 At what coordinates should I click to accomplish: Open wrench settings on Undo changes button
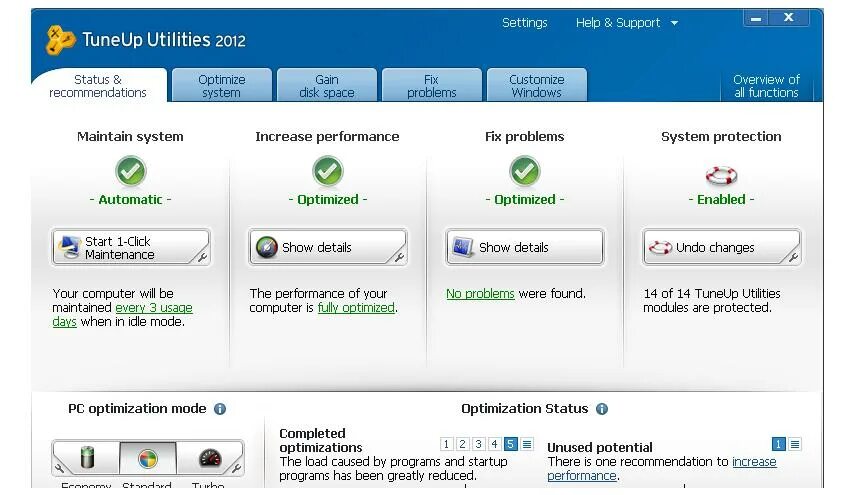point(794,257)
